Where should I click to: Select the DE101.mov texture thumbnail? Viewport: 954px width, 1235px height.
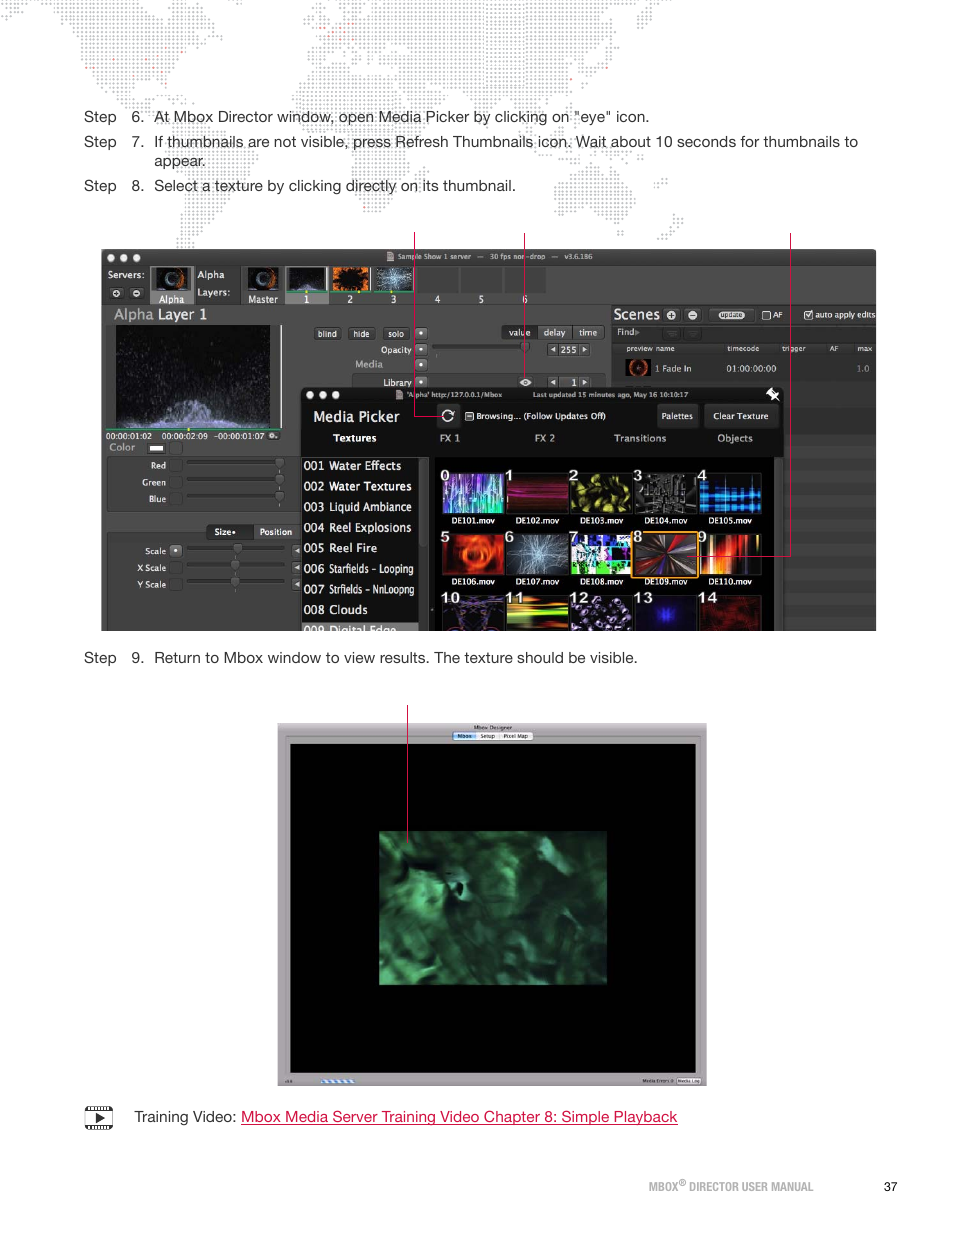pos(473,495)
